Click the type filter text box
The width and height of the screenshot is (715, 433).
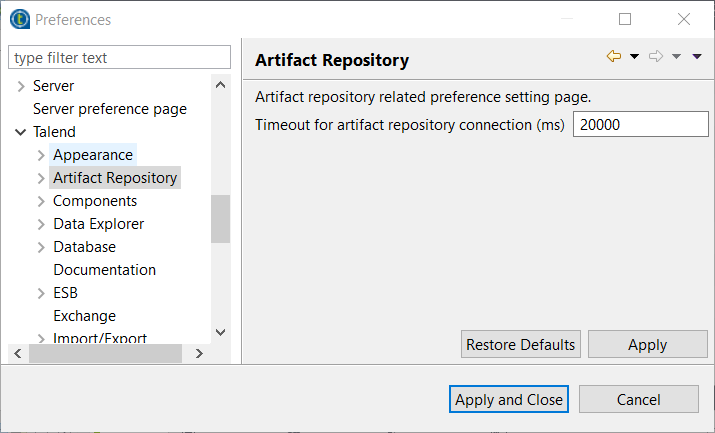(119, 58)
